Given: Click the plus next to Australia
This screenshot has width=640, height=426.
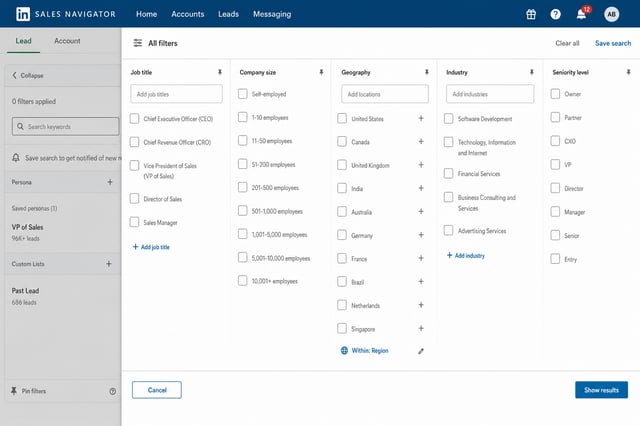Looking at the screenshot, I should pyautogui.click(x=421, y=211).
